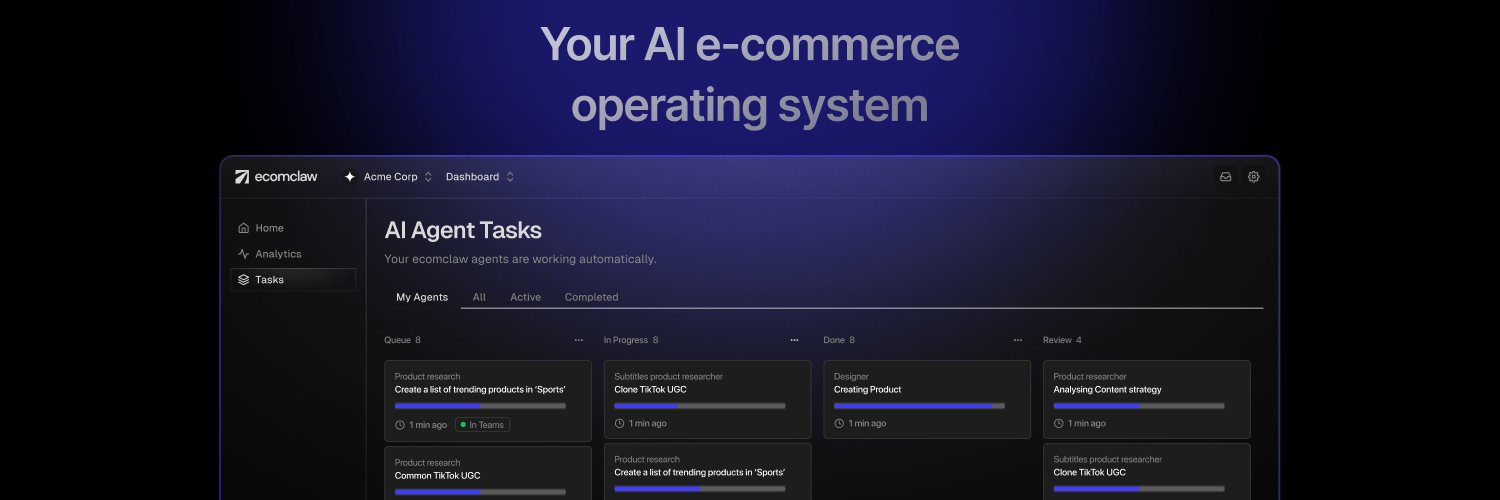Click the Done 8 column header
The height and width of the screenshot is (500, 1500).
839,340
